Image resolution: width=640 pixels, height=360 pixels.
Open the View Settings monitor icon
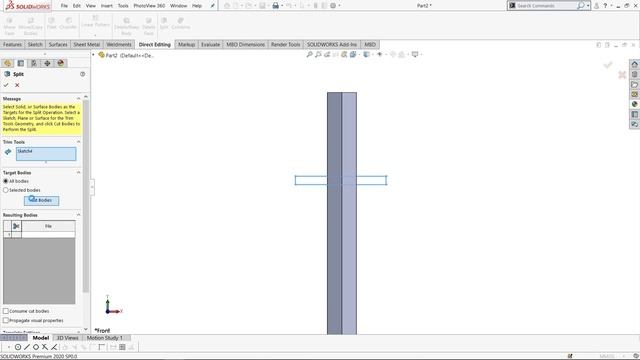click(415, 54)
